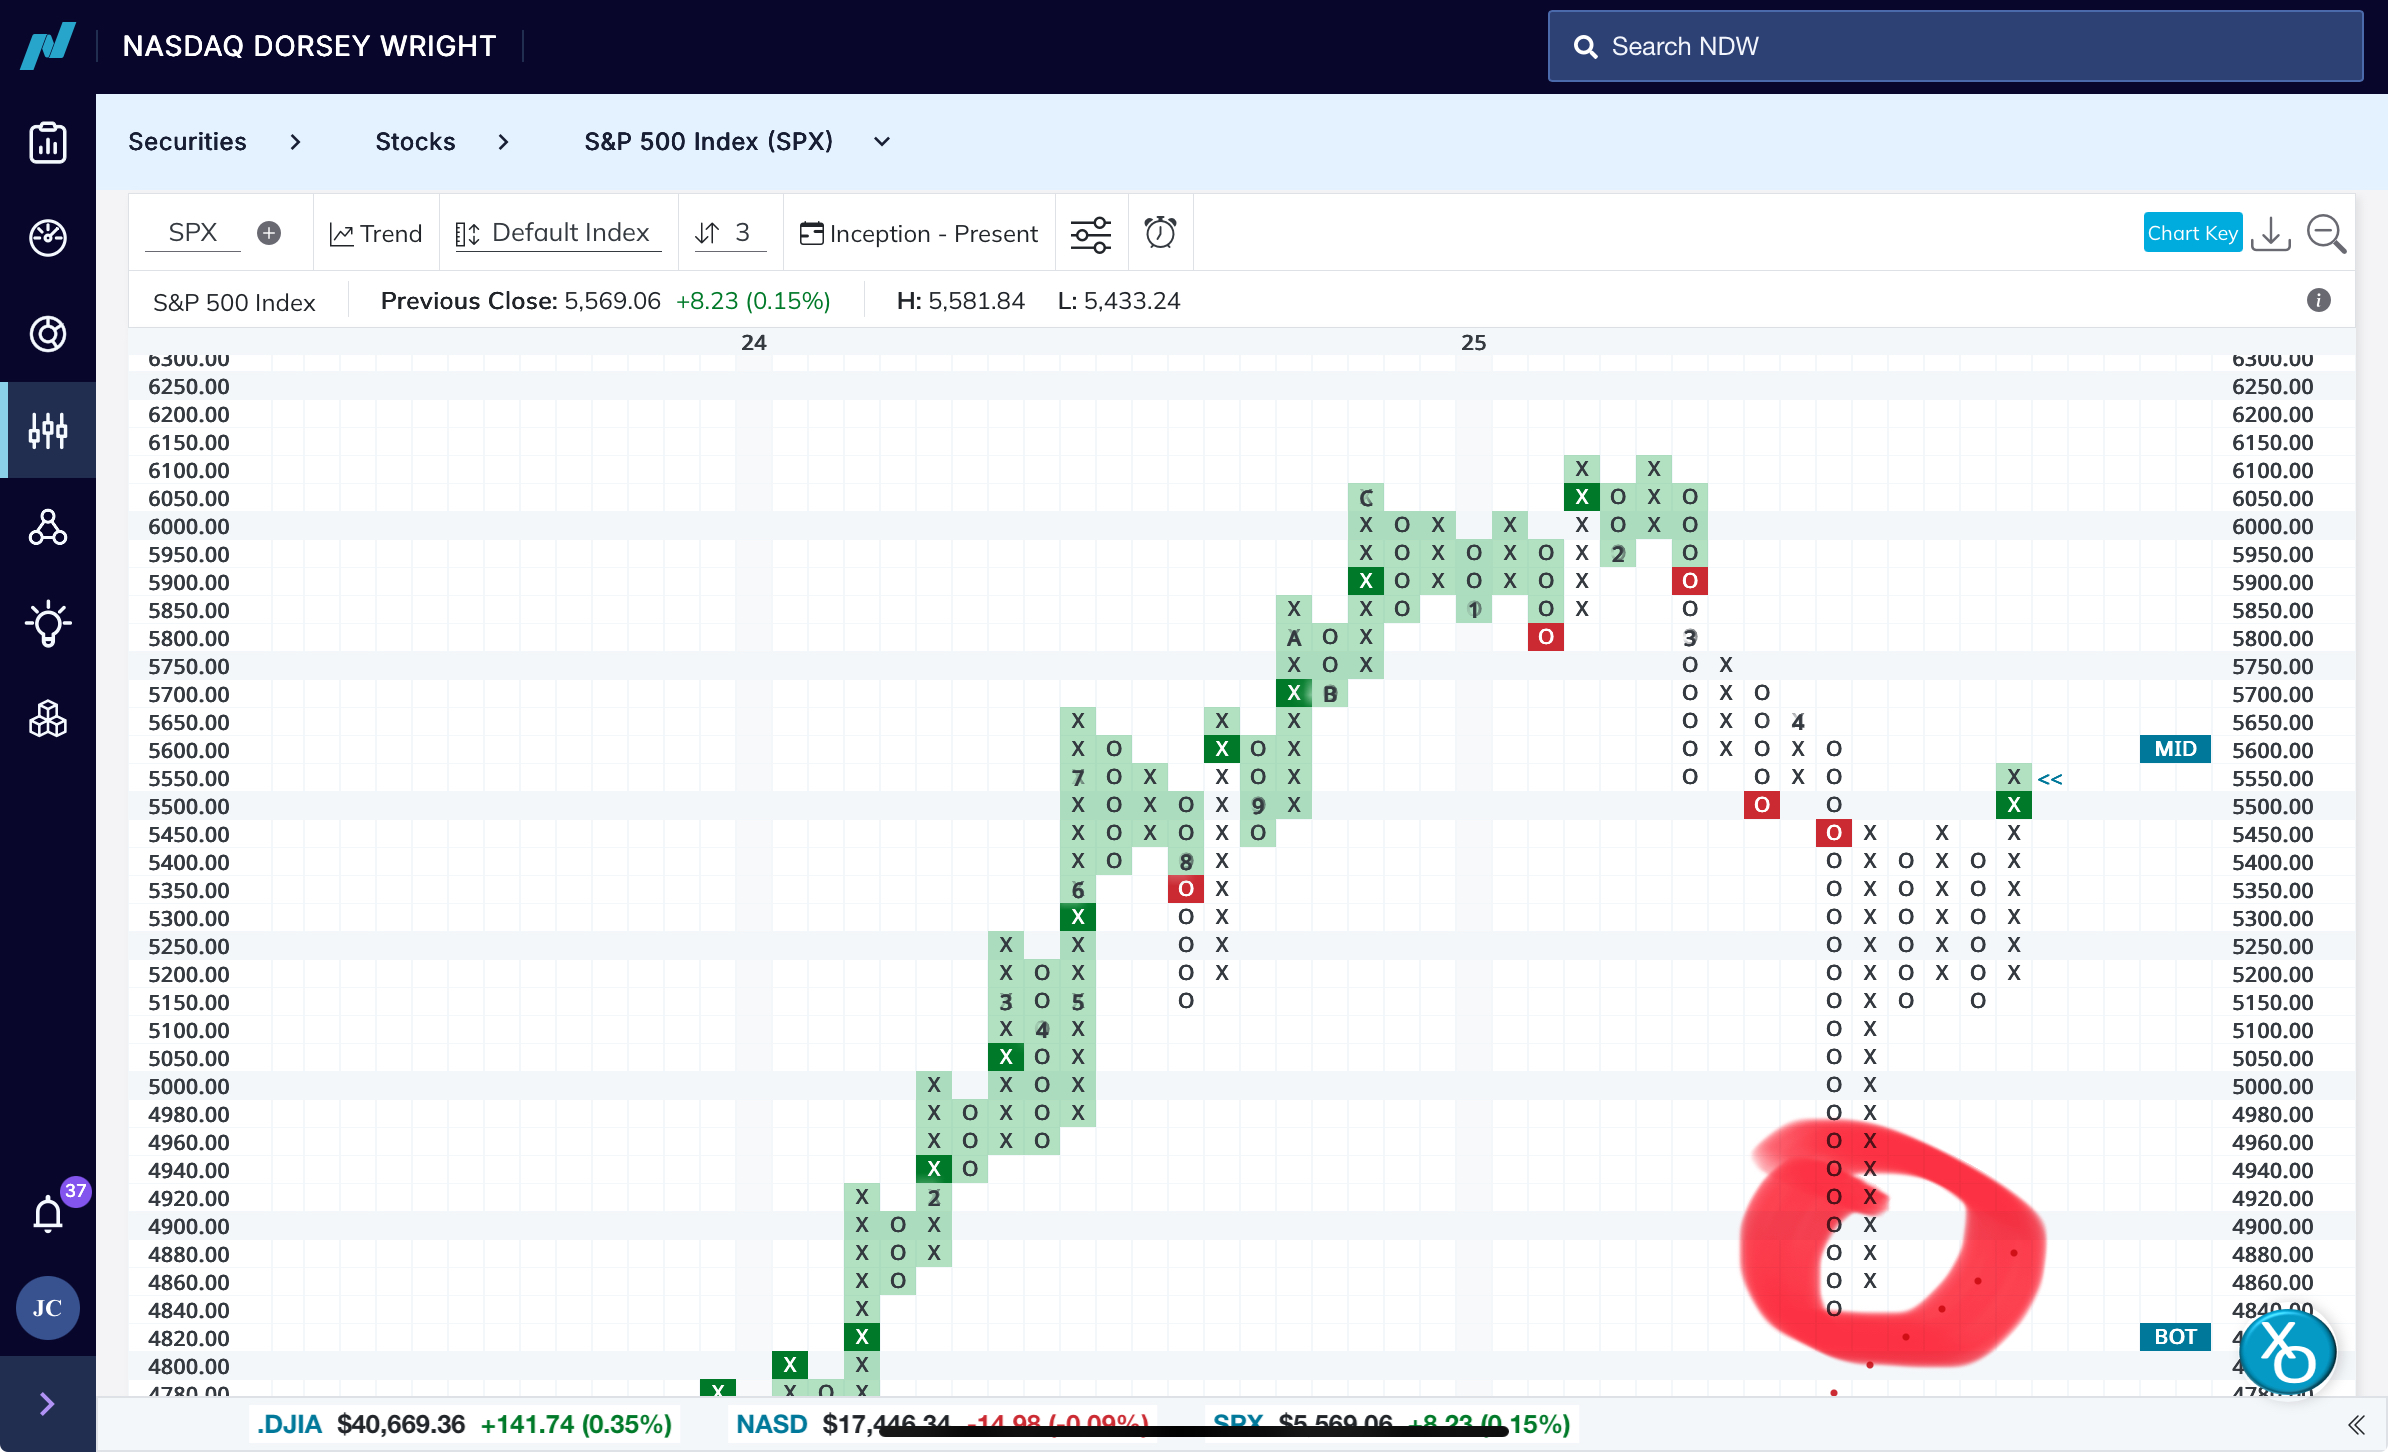Click the MID marker label
Viewport: 2388px width, 1452px height.
point(2175,749)
